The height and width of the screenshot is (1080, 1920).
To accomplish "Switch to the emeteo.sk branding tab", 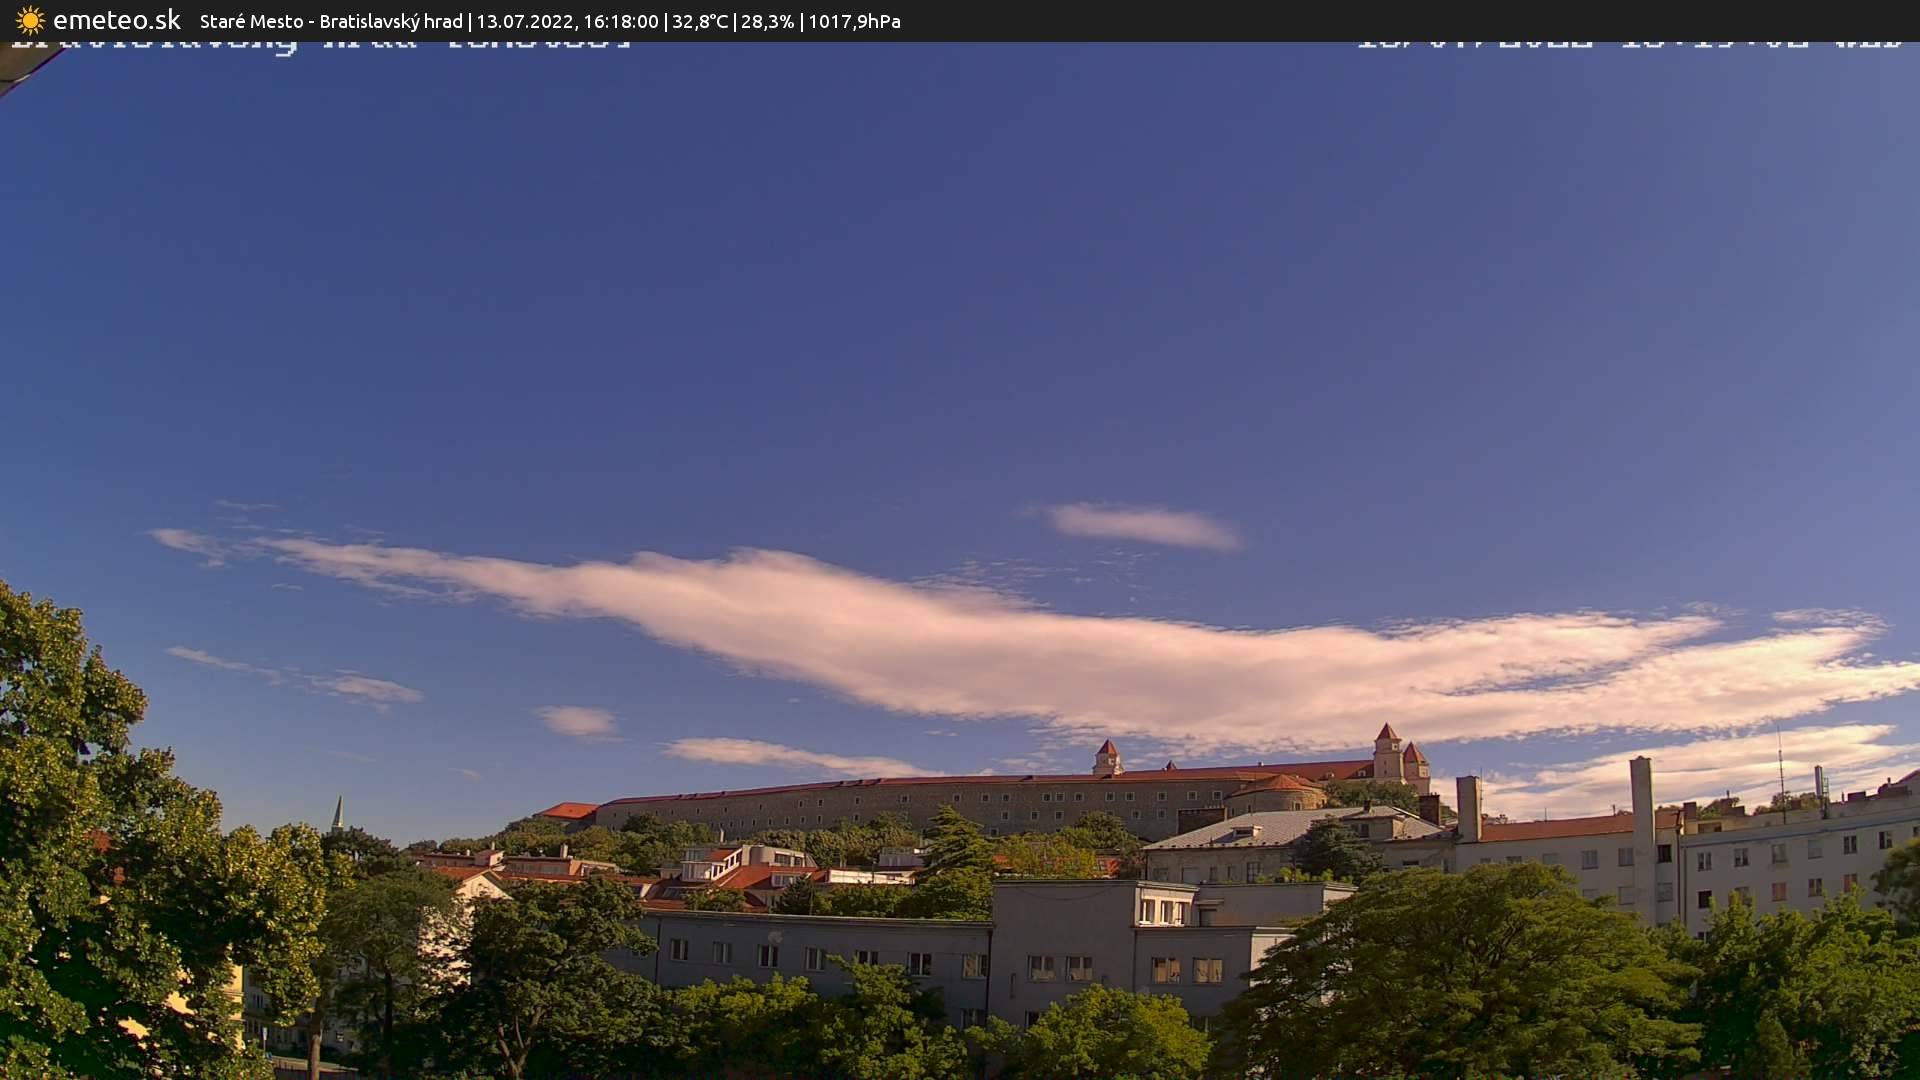I will (118, 19).
